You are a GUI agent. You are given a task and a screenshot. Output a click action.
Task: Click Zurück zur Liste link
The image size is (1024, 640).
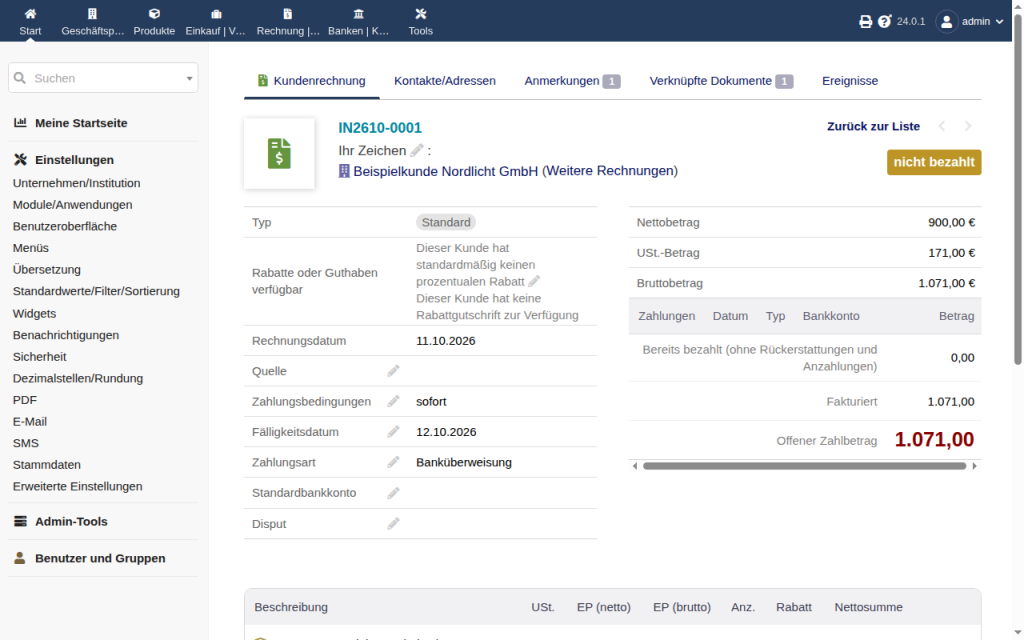[x=873, y=127]
